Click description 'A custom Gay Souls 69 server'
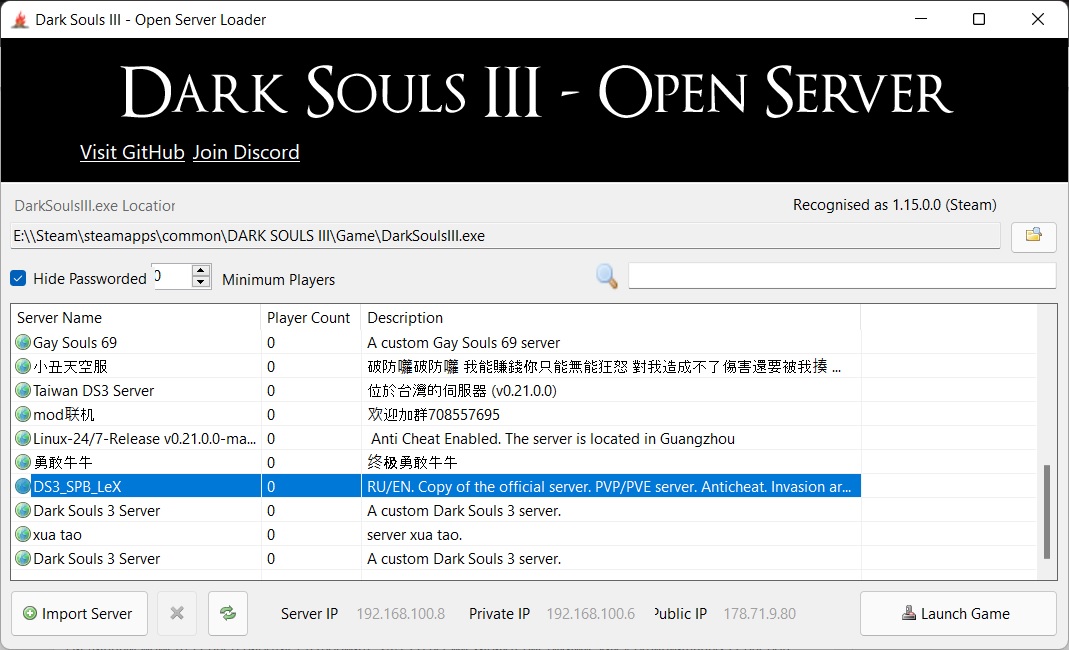The width and height of the screenshot is (1069, 650). pyautogui.click(x=464, y=342)
